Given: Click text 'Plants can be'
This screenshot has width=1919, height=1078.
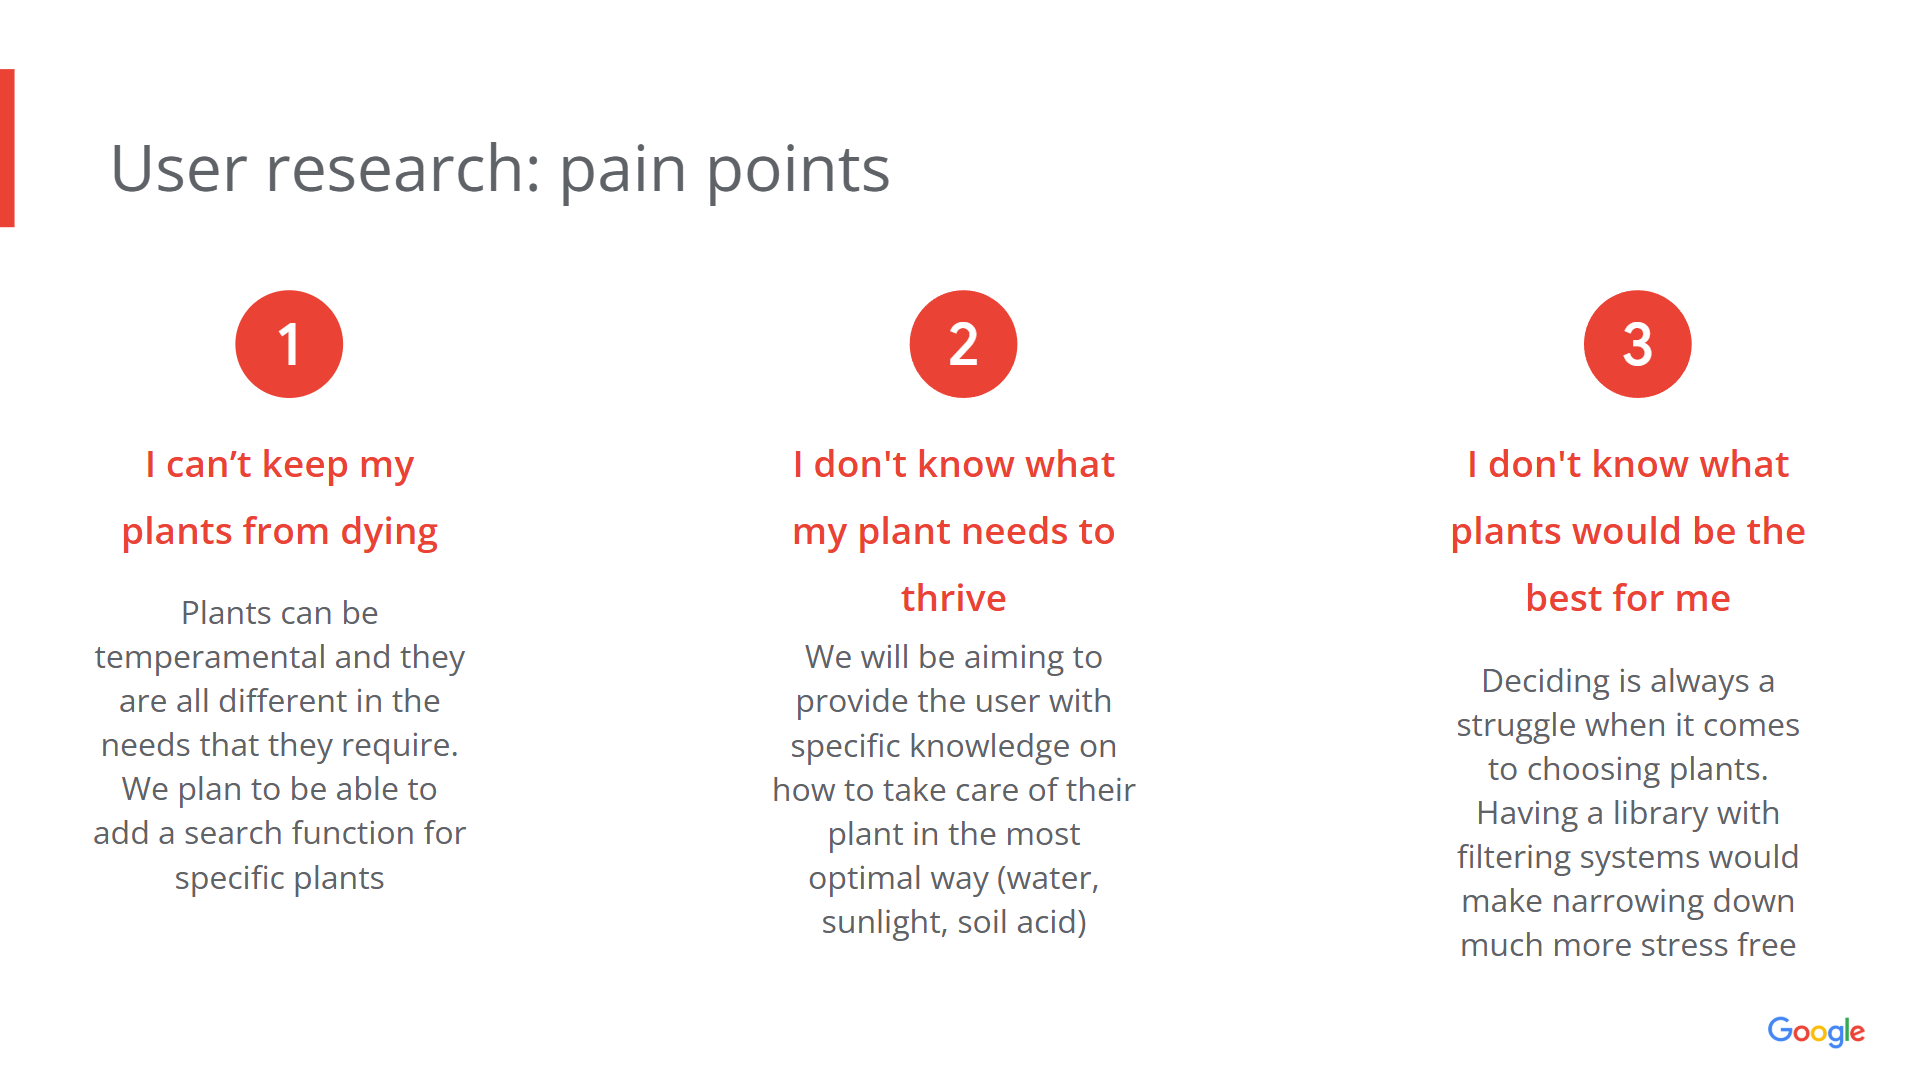Looking at the screenshot, I should pyautogui.click(x=279, y=613).
